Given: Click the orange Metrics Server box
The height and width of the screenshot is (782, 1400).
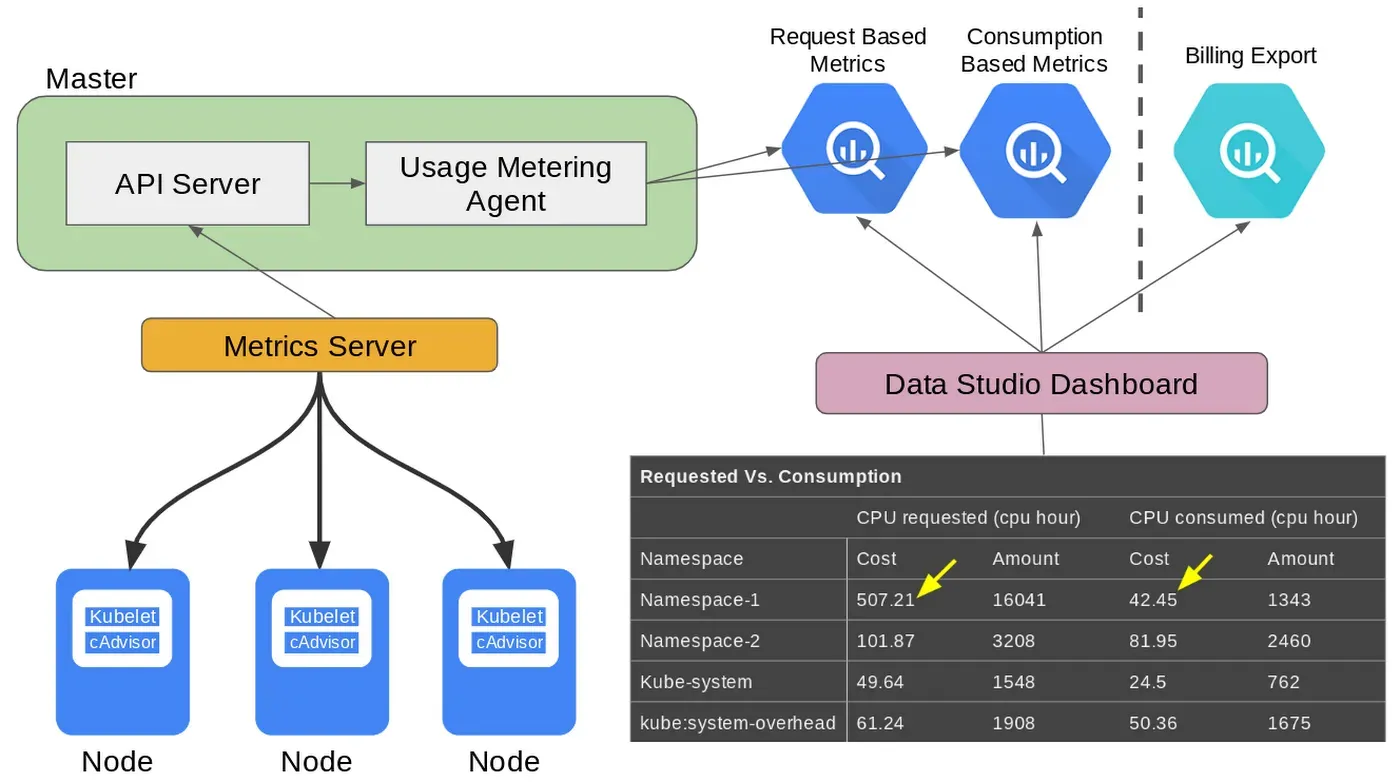Looking at the screenshot, I should pyautogui.click(x=320, y=345).
